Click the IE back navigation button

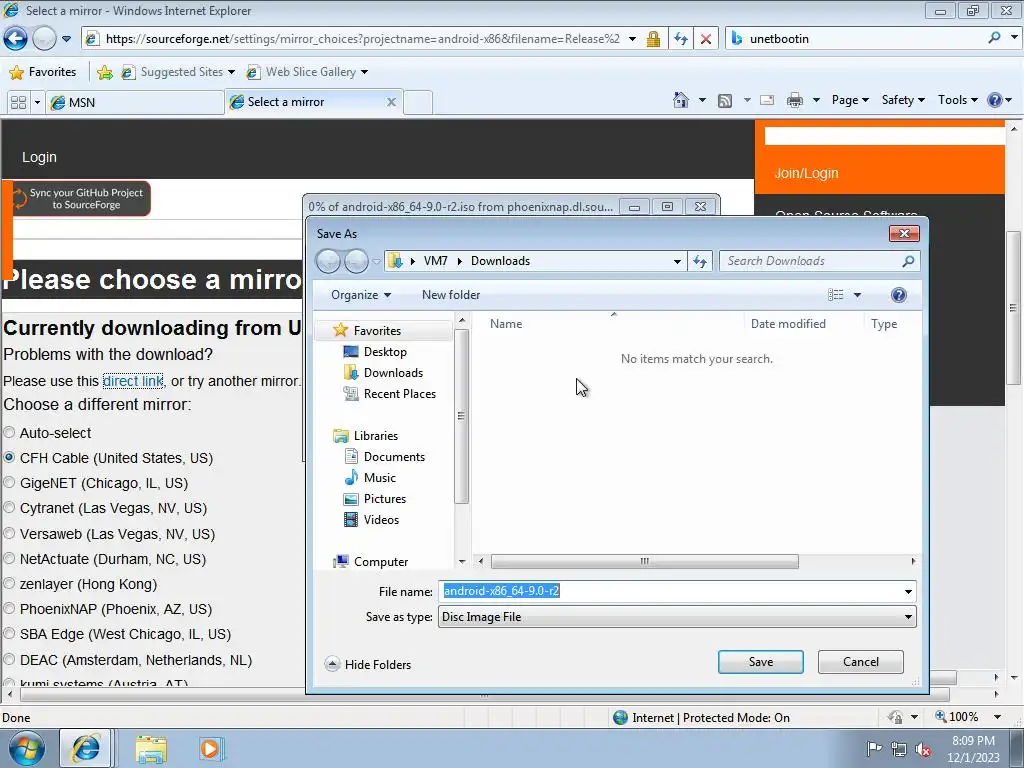pos(15,39)
